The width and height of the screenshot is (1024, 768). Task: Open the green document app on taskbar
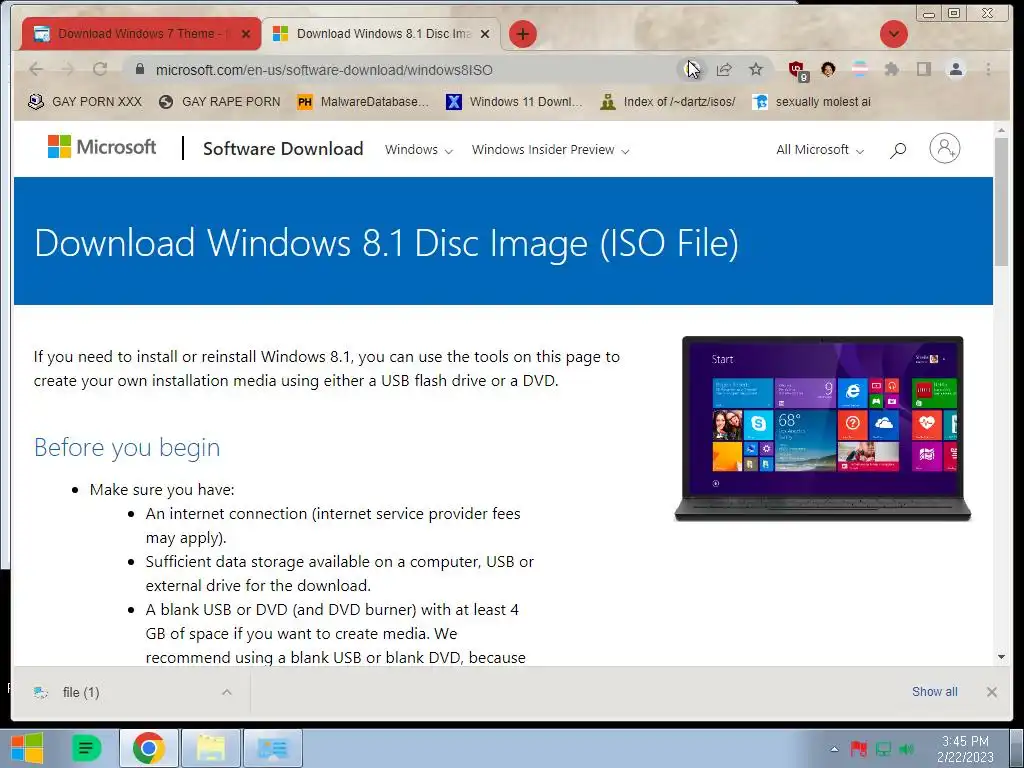pos(86,748)
